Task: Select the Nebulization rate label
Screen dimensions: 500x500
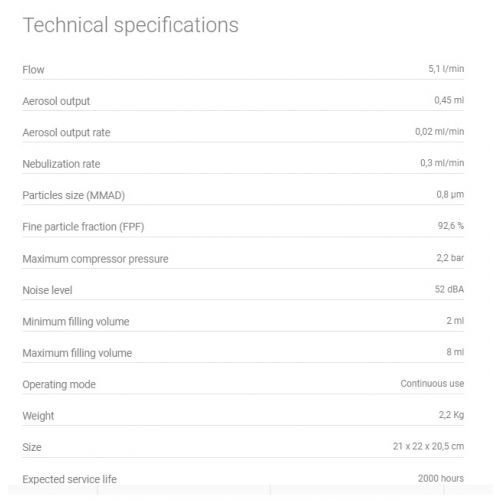Action: point(61,164)
